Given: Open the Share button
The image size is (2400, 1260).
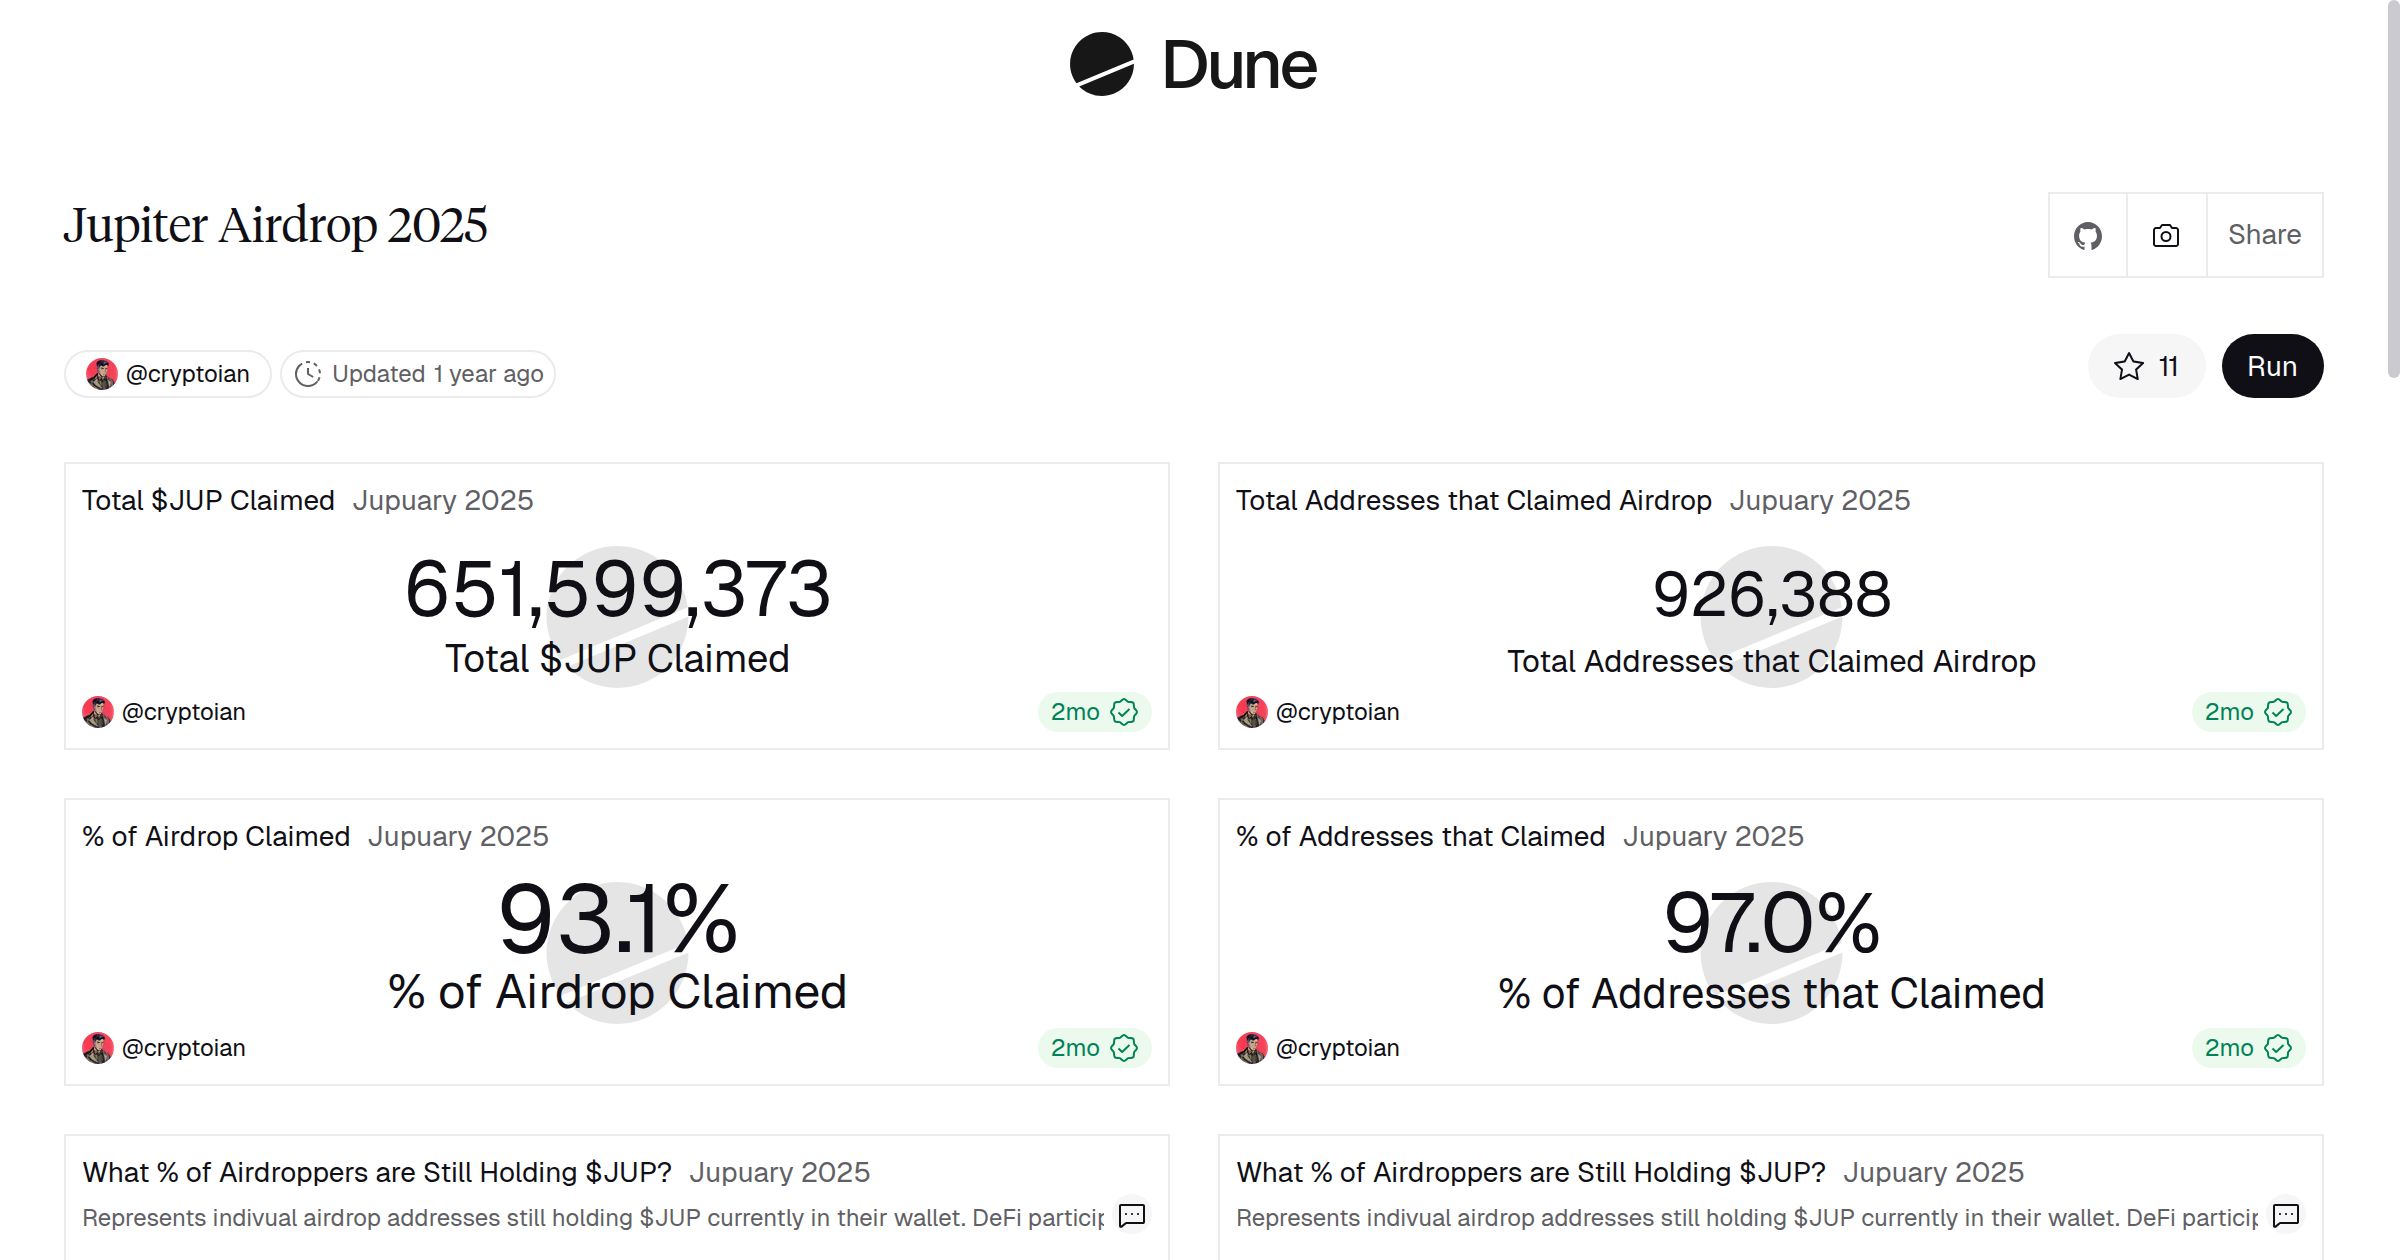Looking at the screenshot, I should (2264, 235).
